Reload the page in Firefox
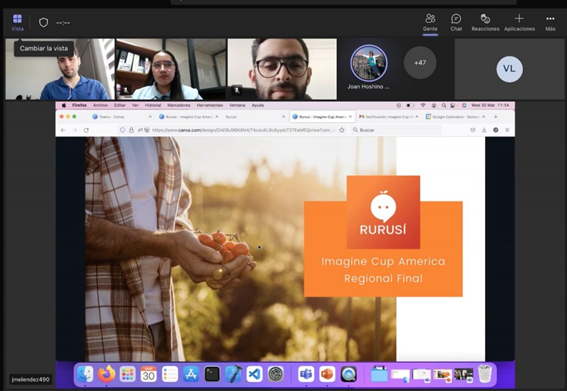This screenshot has width=567, height=391. [86, 130]
